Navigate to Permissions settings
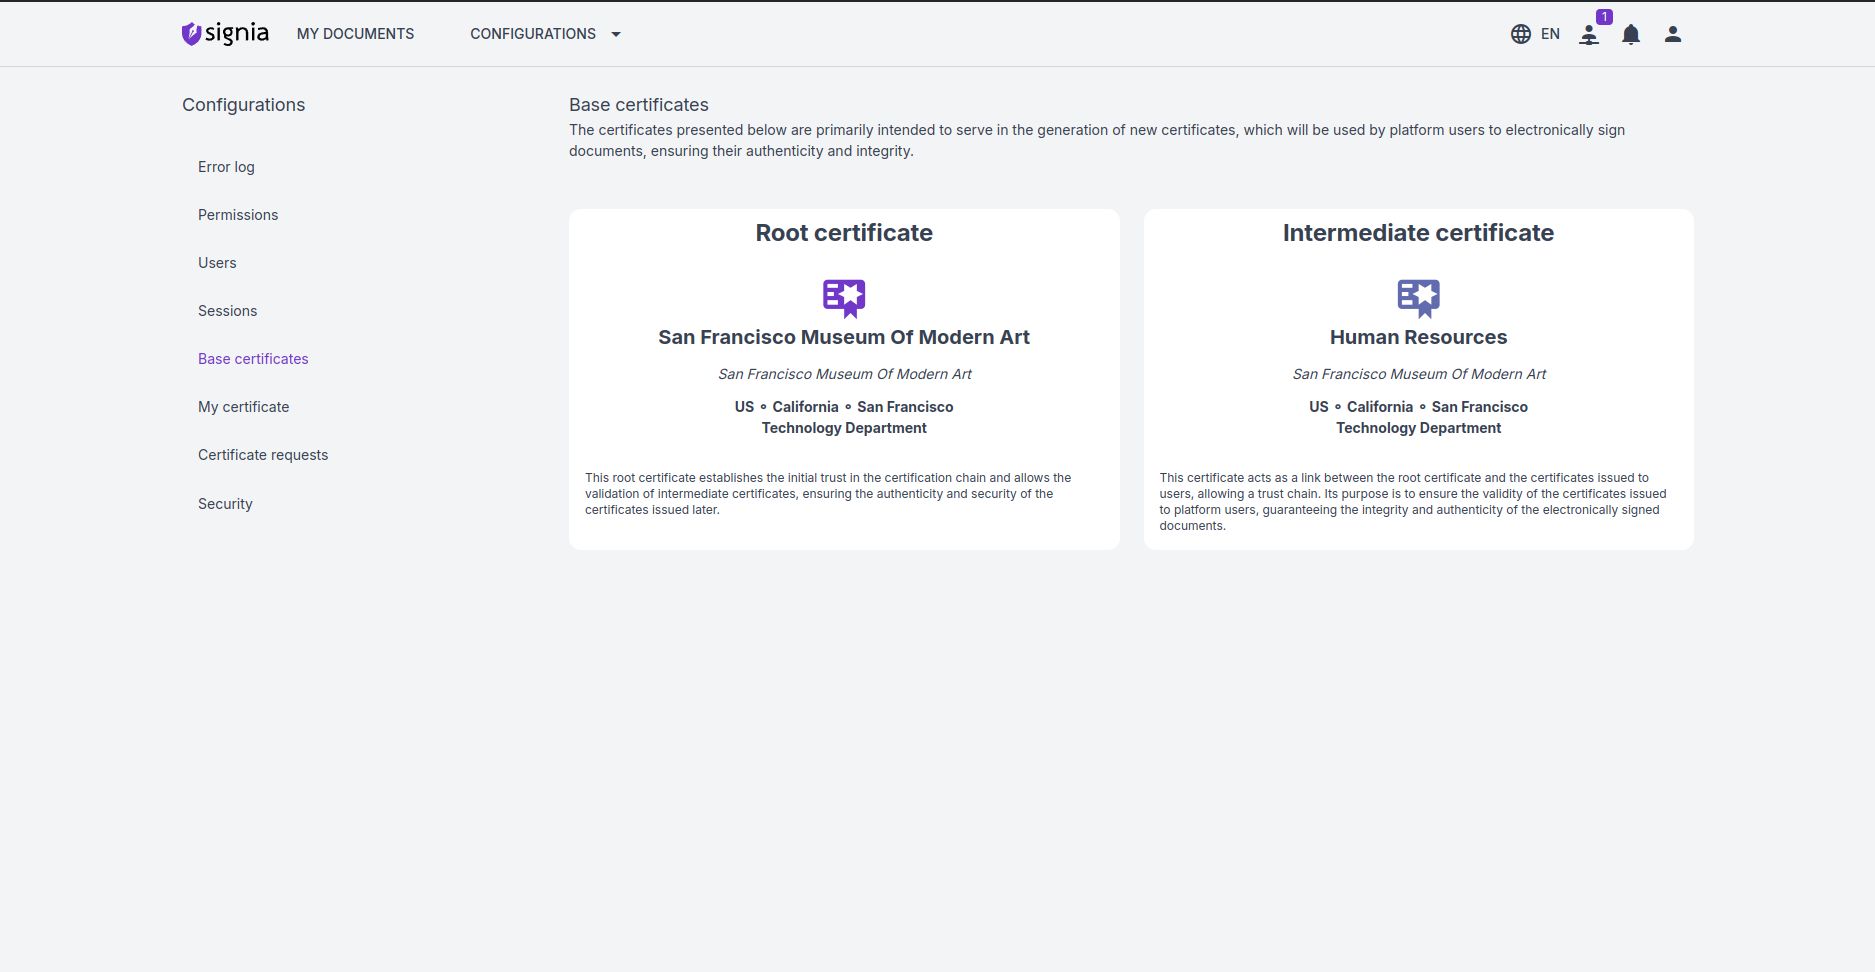The width and height of the screenshot is (1875, 972). [238, 215]
